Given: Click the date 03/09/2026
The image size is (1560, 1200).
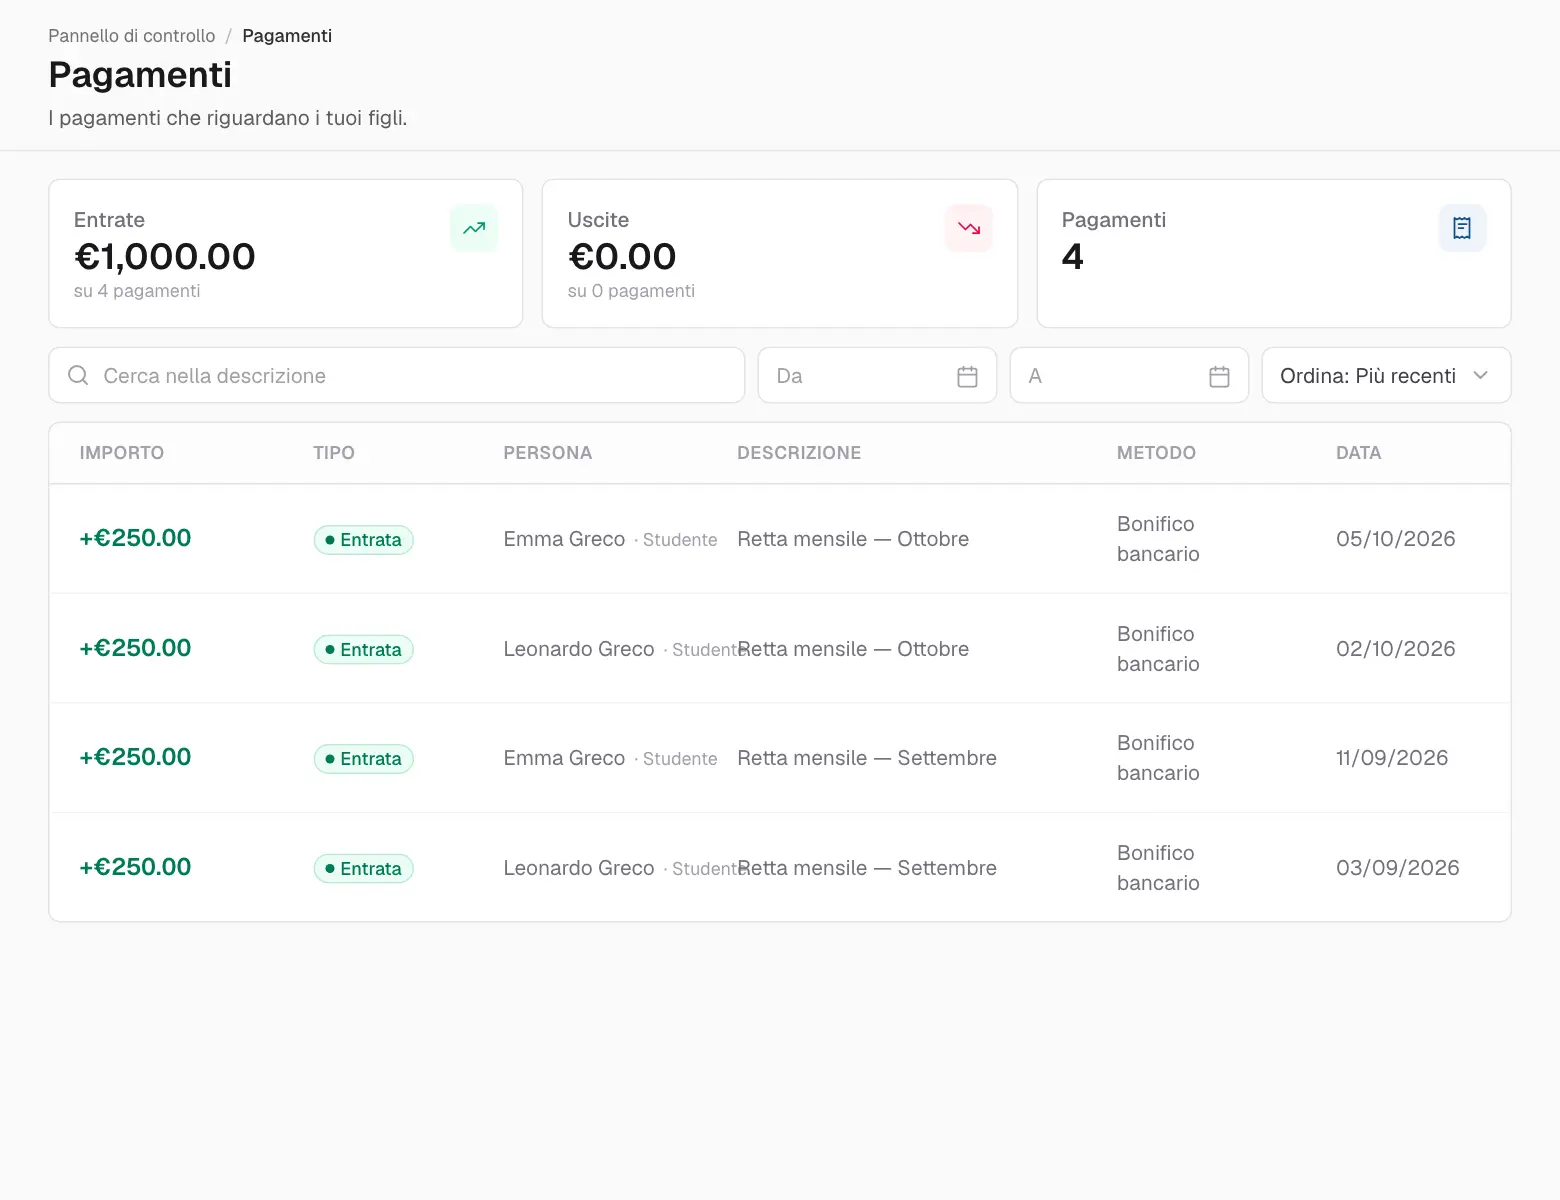Looking at the screenshot, I should pyautogui.click(x=1398, y=868).
